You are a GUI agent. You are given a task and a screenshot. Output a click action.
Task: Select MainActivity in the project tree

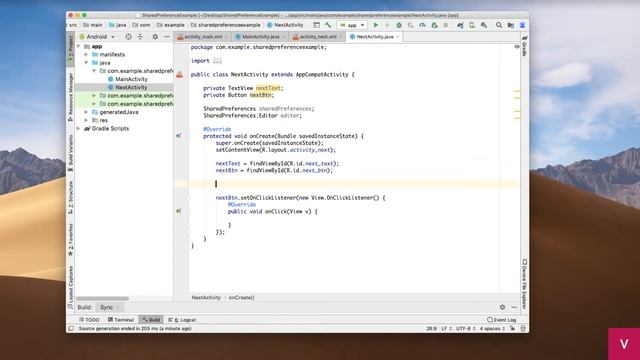(131, 79)
